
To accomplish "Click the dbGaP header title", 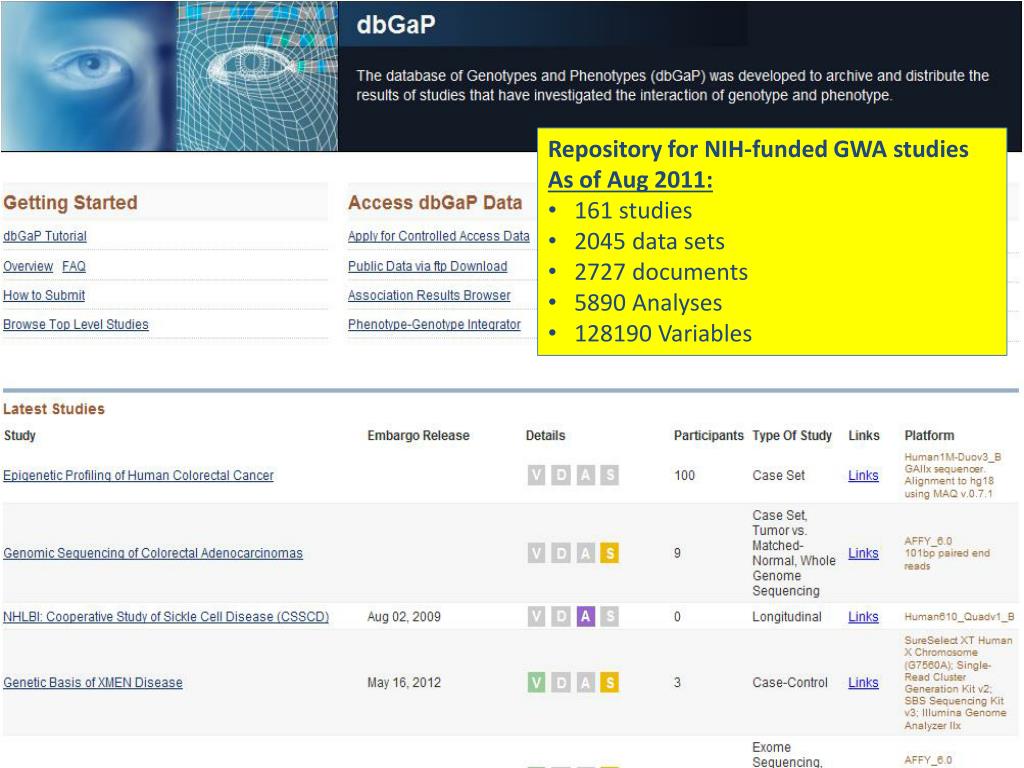I will 396,25.
